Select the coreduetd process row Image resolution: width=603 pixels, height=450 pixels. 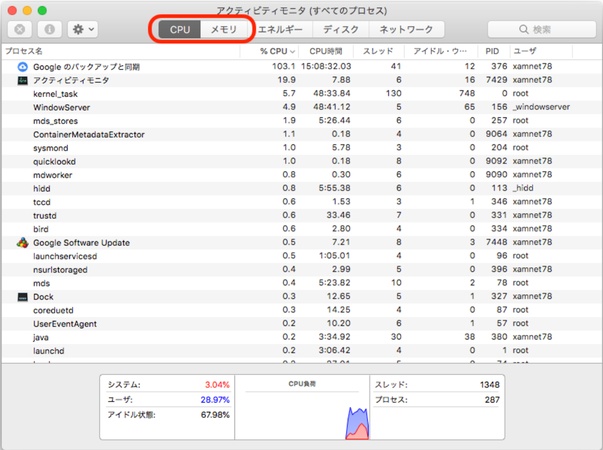(302, 310)
